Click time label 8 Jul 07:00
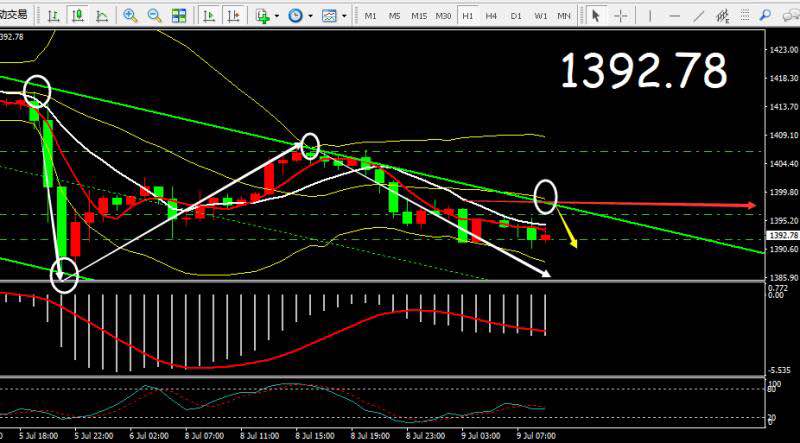 tap(204, 436)
